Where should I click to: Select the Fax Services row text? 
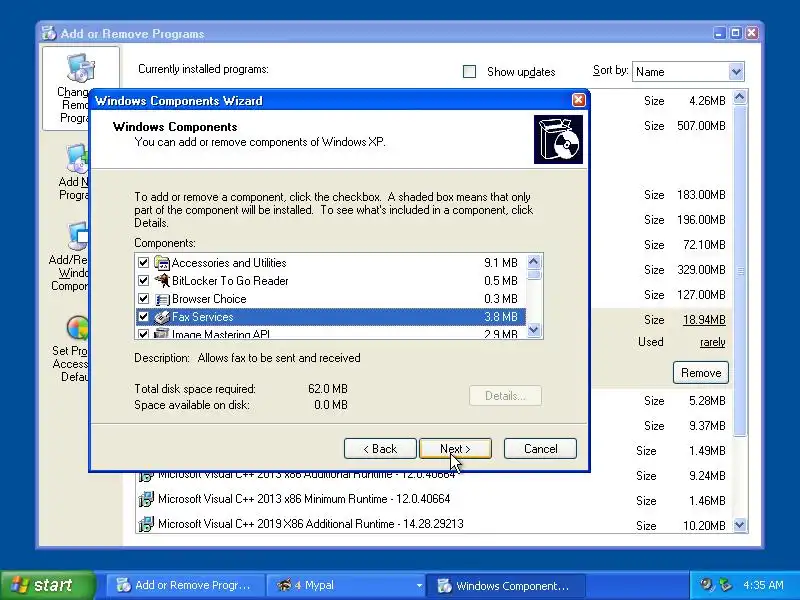tap(203, 317)
